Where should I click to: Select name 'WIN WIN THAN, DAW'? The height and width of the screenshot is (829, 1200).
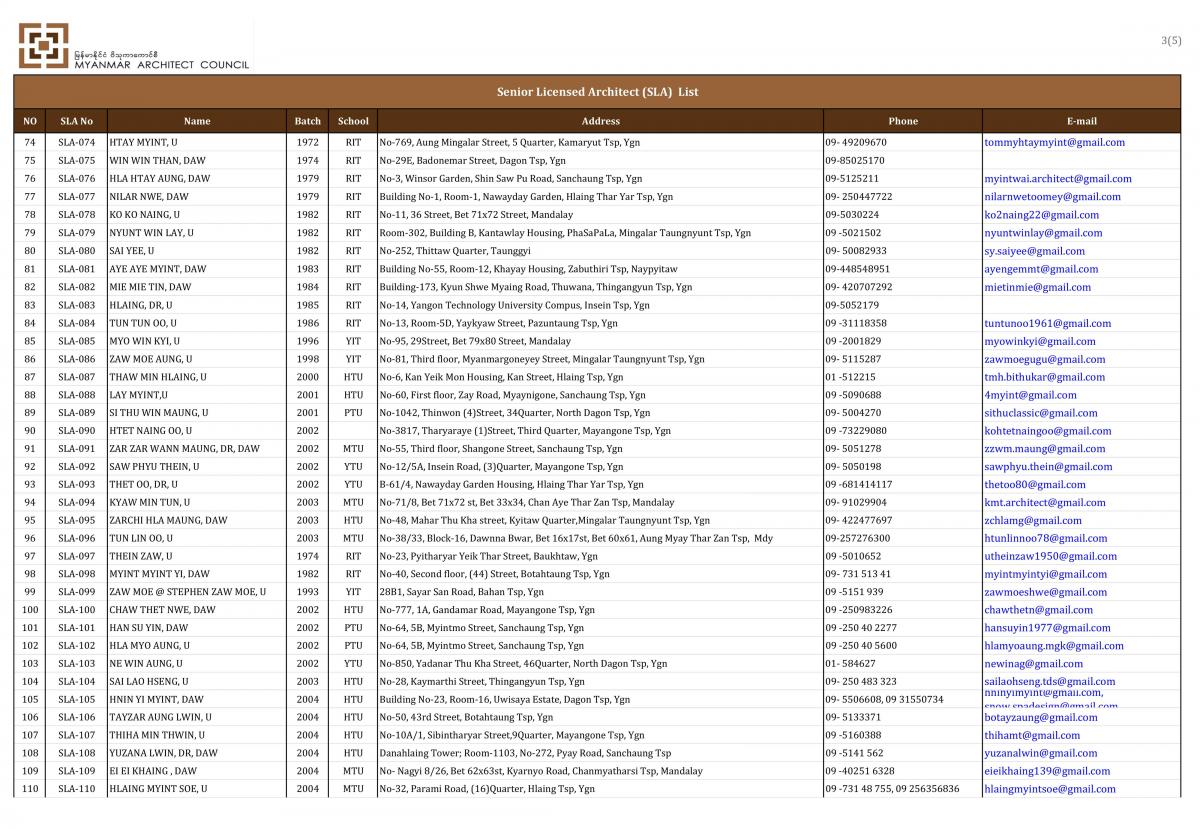[157, 161]
